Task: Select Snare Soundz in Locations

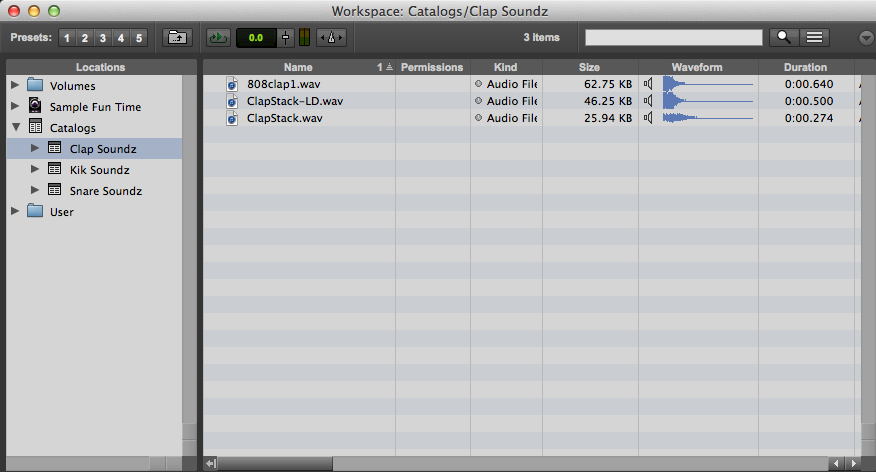Action: pos(106,191)
